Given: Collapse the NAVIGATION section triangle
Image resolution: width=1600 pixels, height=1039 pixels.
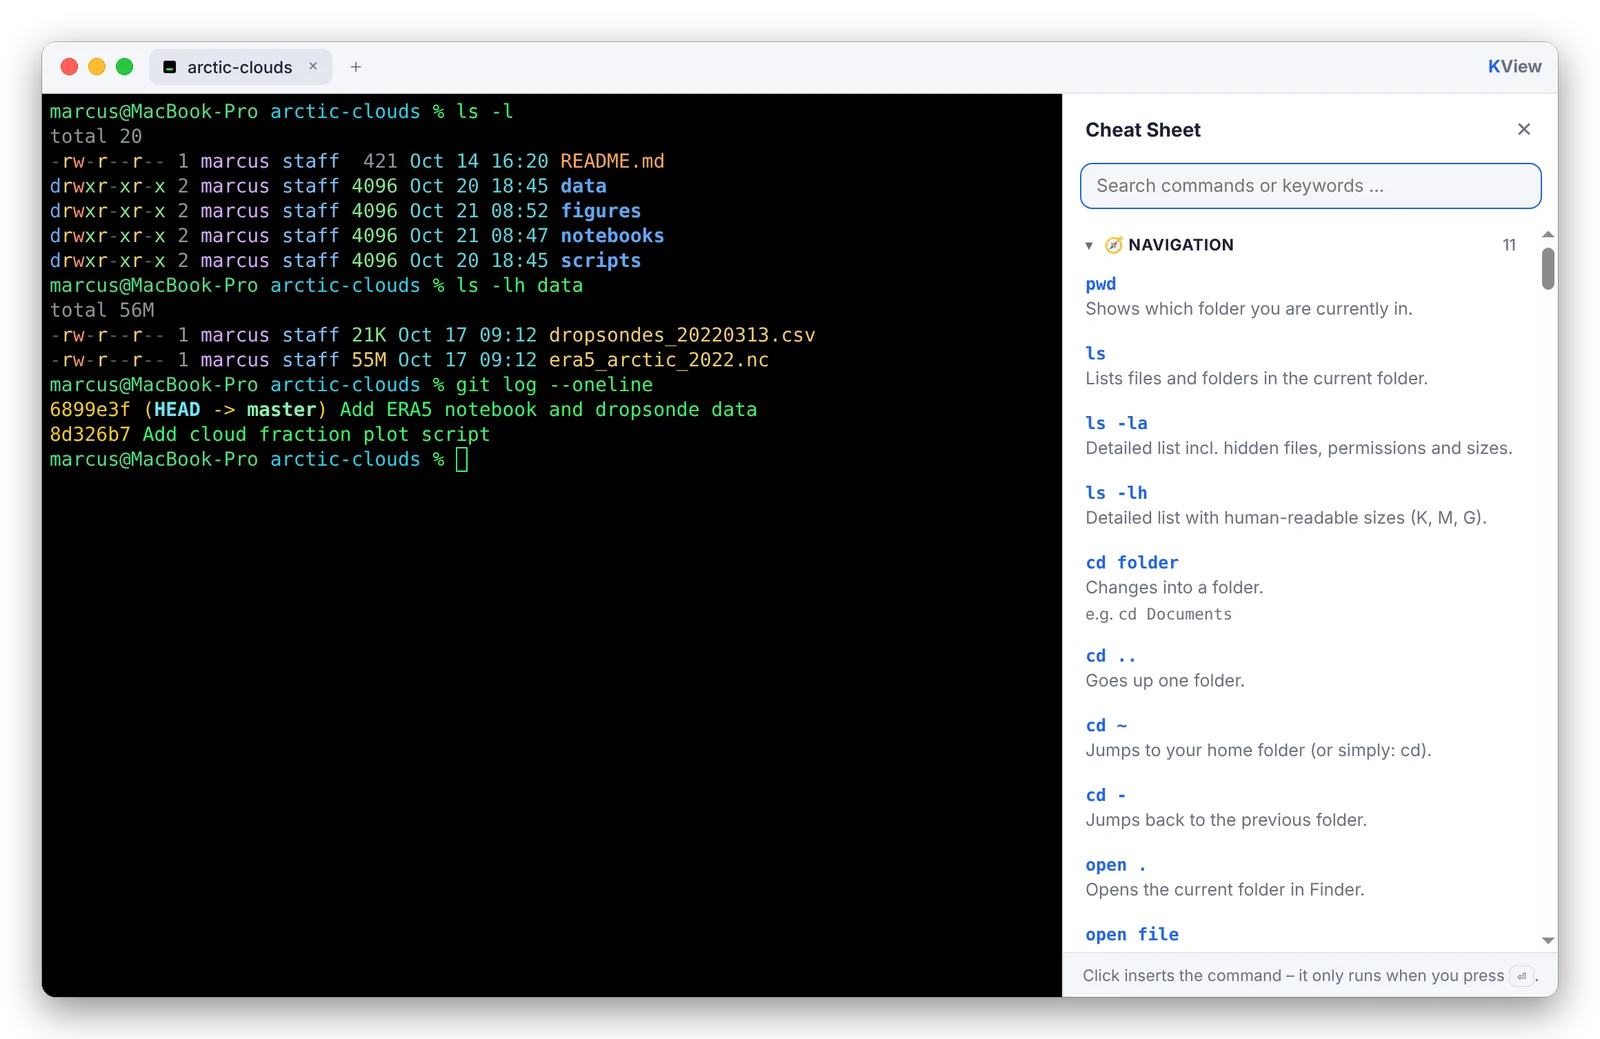Looking at the screenshot, I should point(1089,245).
